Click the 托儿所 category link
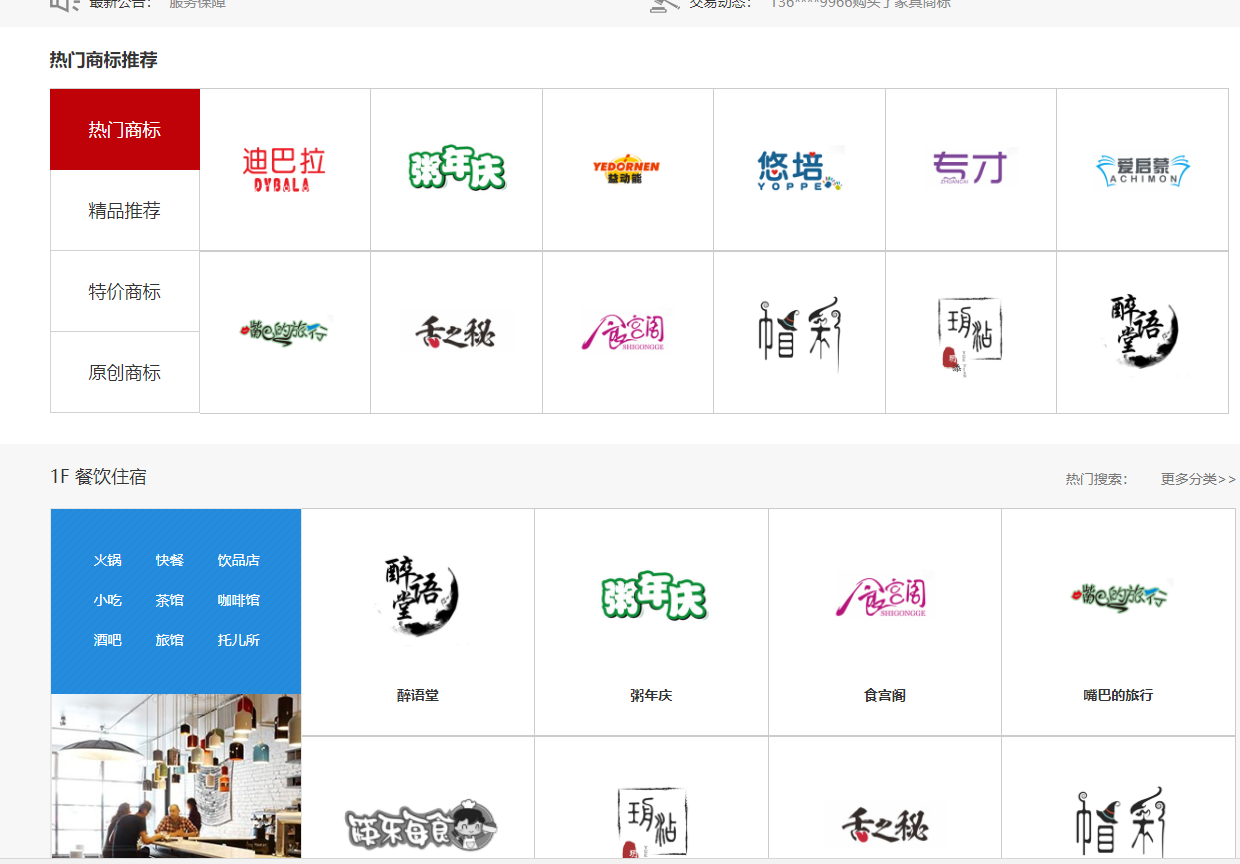The height and width of the screenshot is (864, 1240). (239, 640)
